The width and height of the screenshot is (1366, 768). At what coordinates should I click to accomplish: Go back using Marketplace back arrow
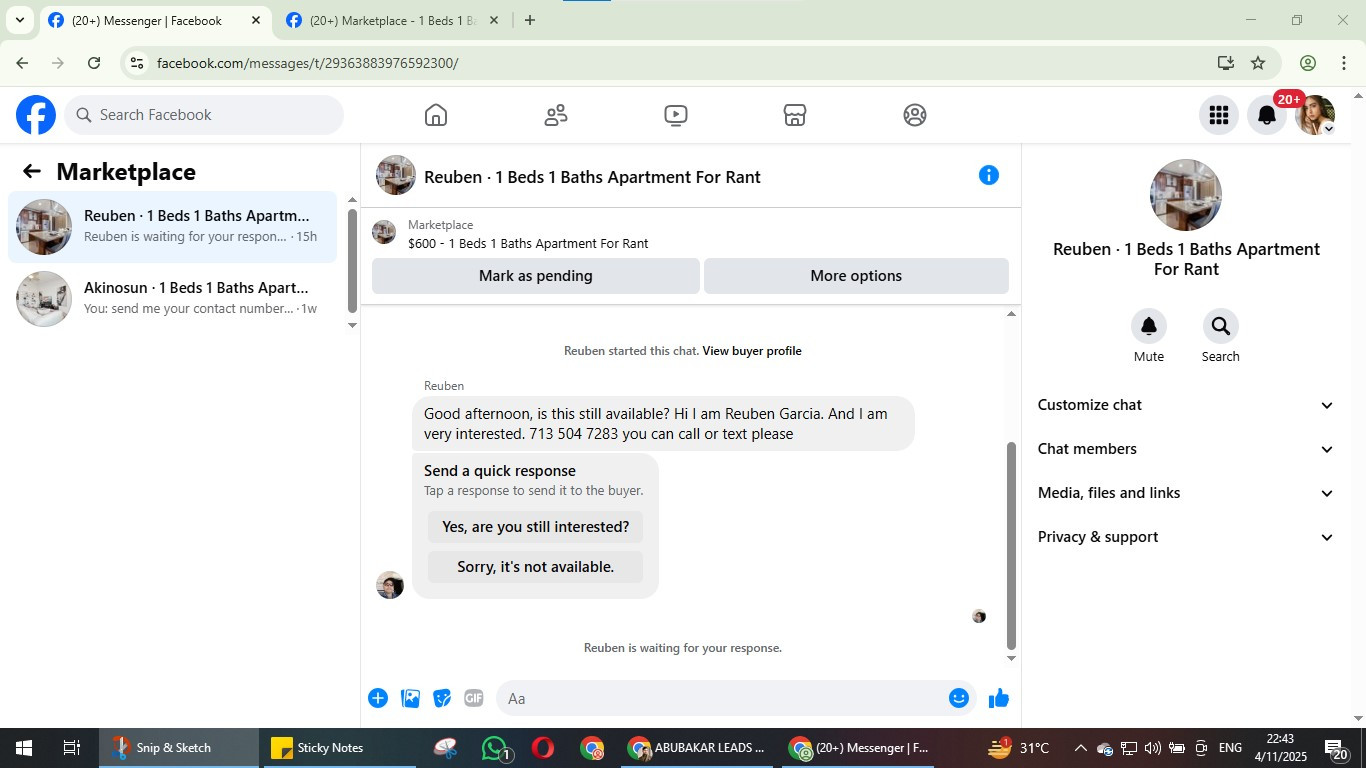(32, 172)
